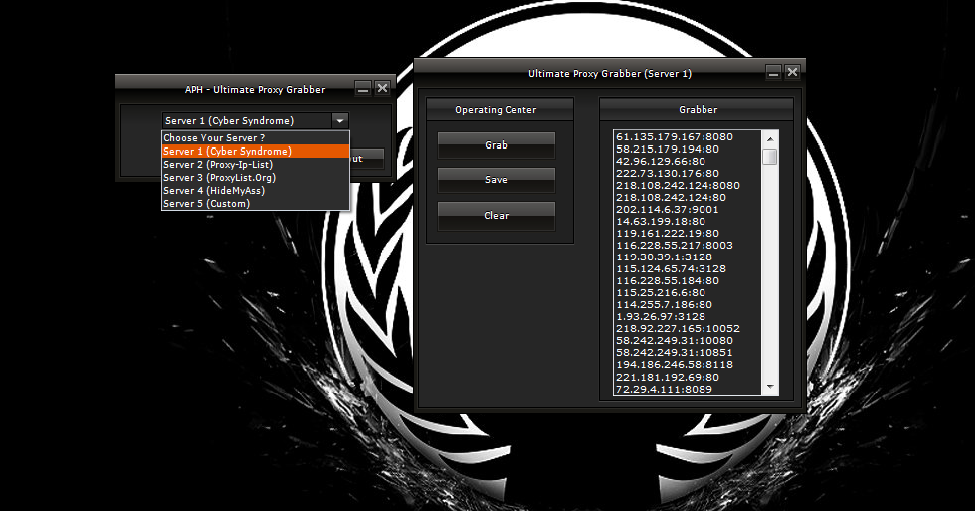
Task: Close the APH - Ultimate Proxy Grabber window
Action: [x=382, y=88]
